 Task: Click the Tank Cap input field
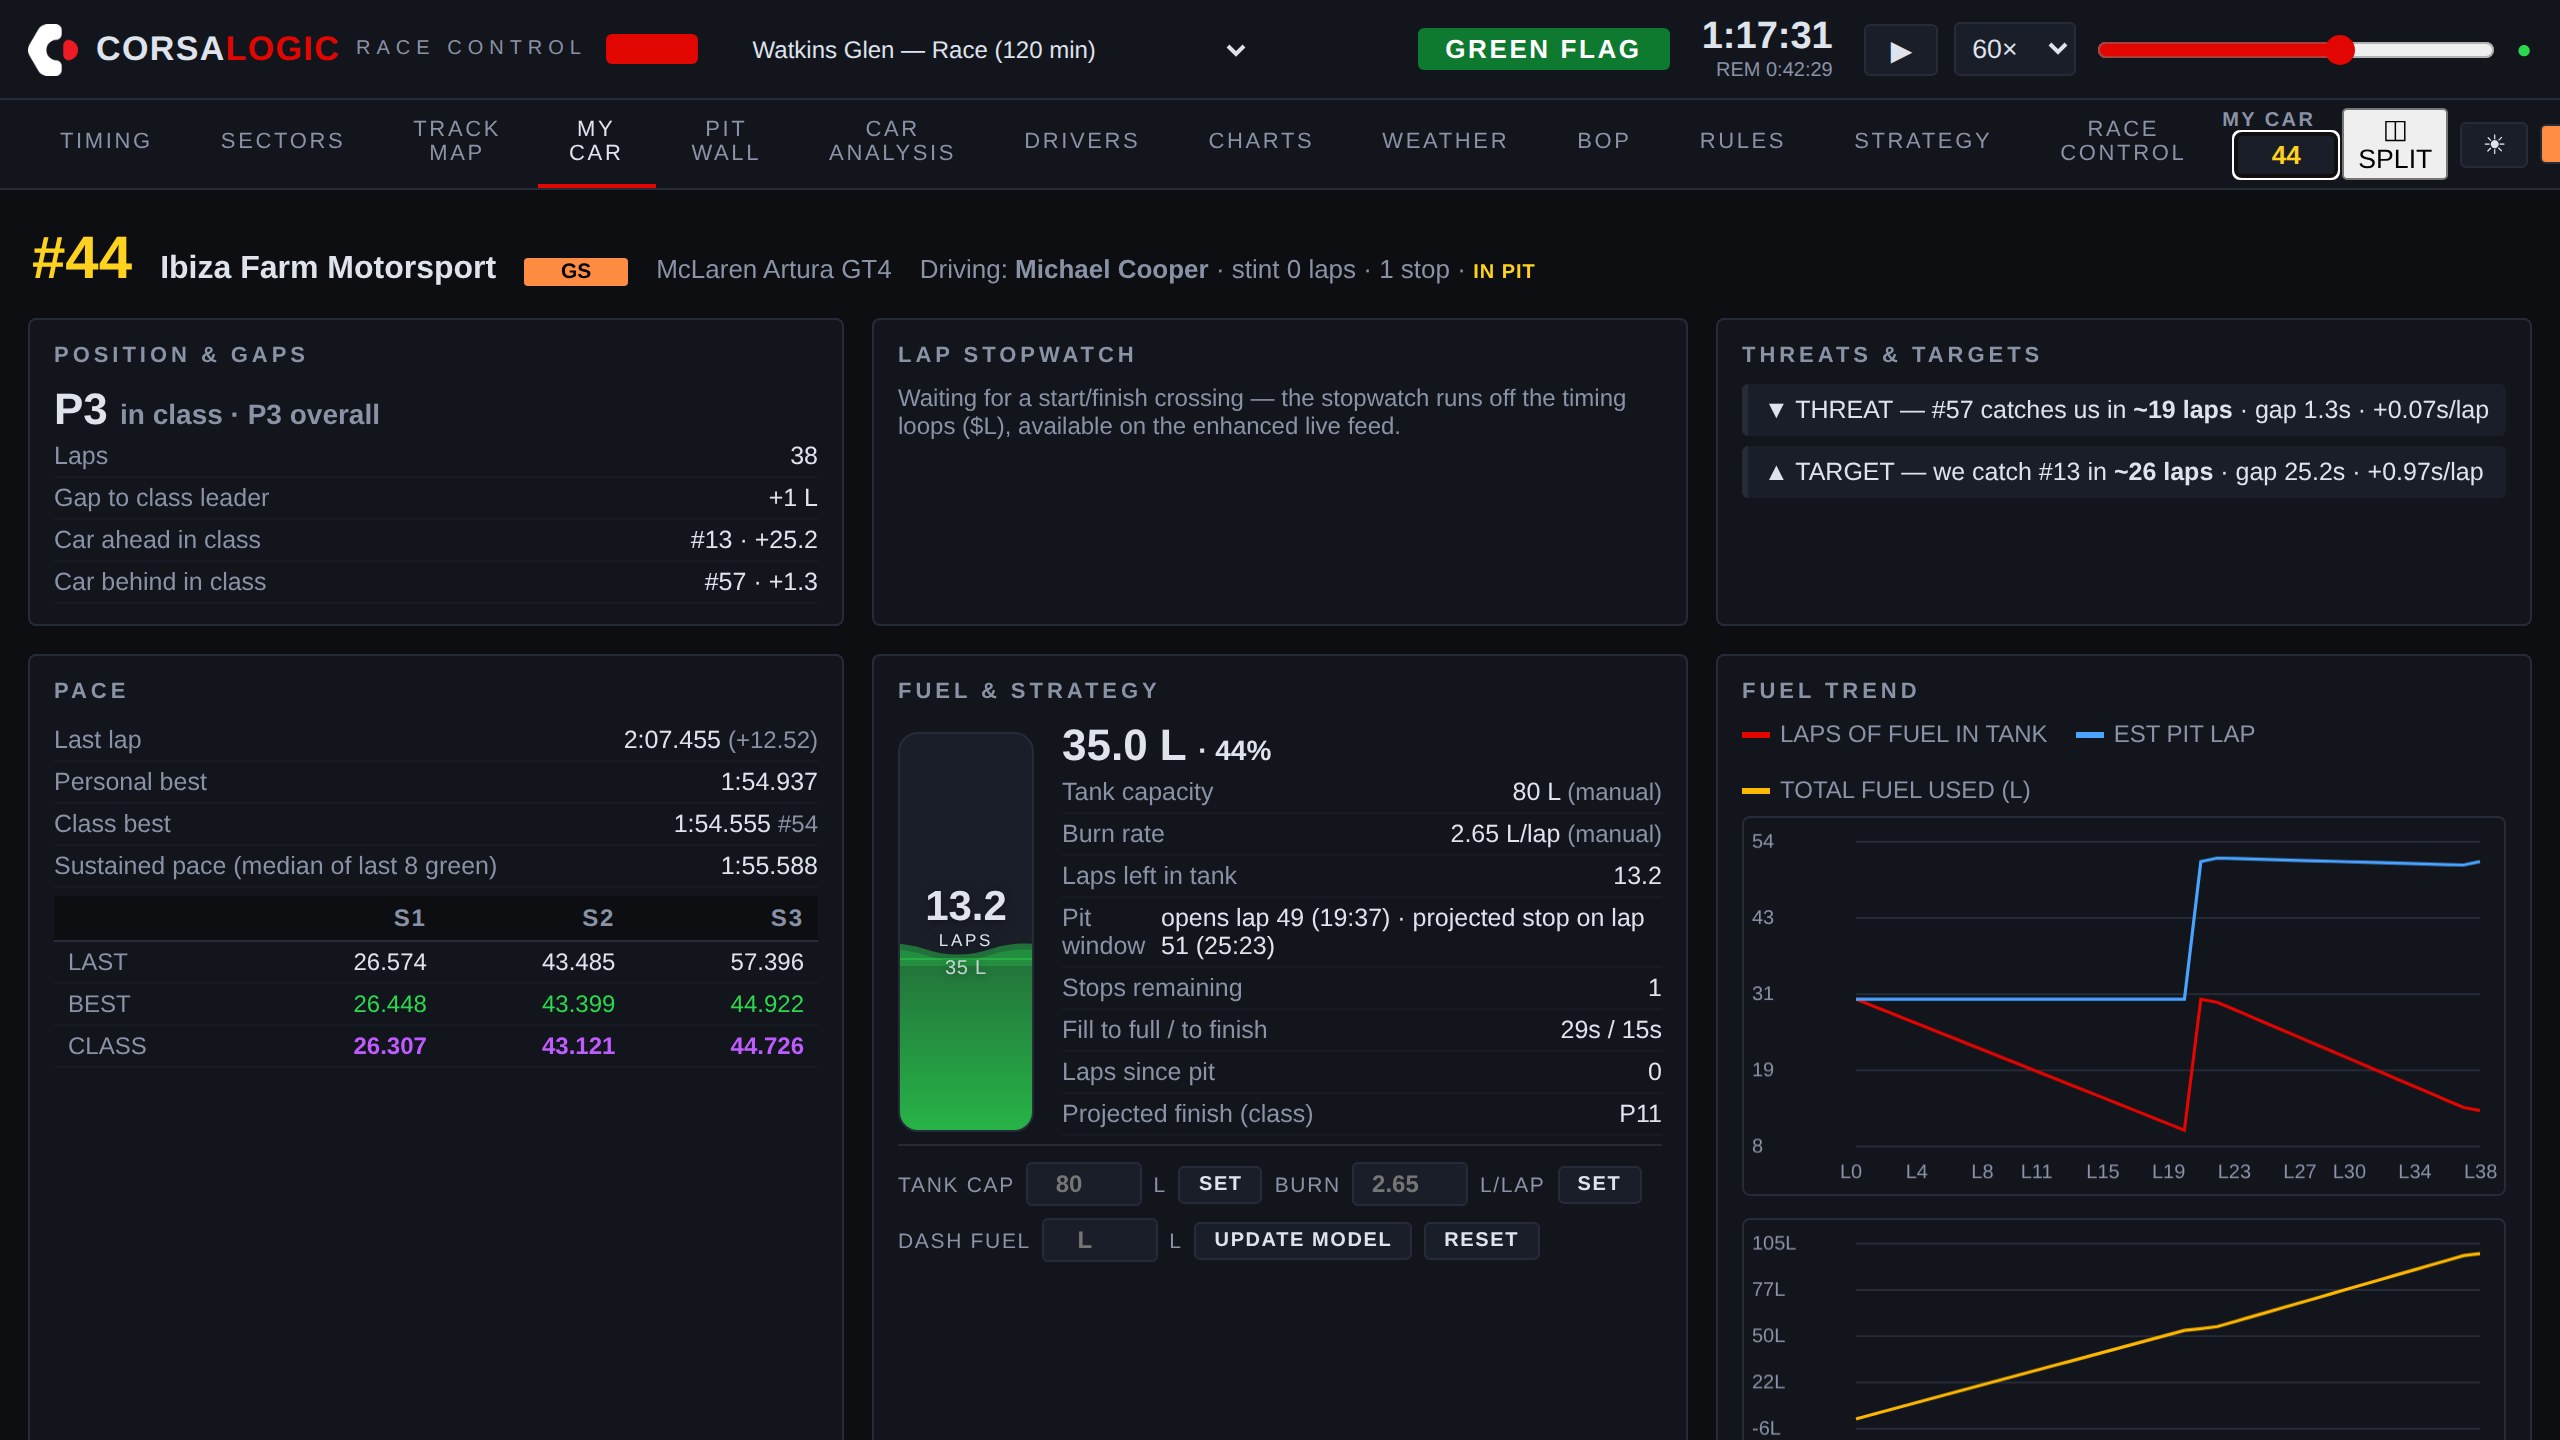pyautogui.click(x=1084, y=1184)
